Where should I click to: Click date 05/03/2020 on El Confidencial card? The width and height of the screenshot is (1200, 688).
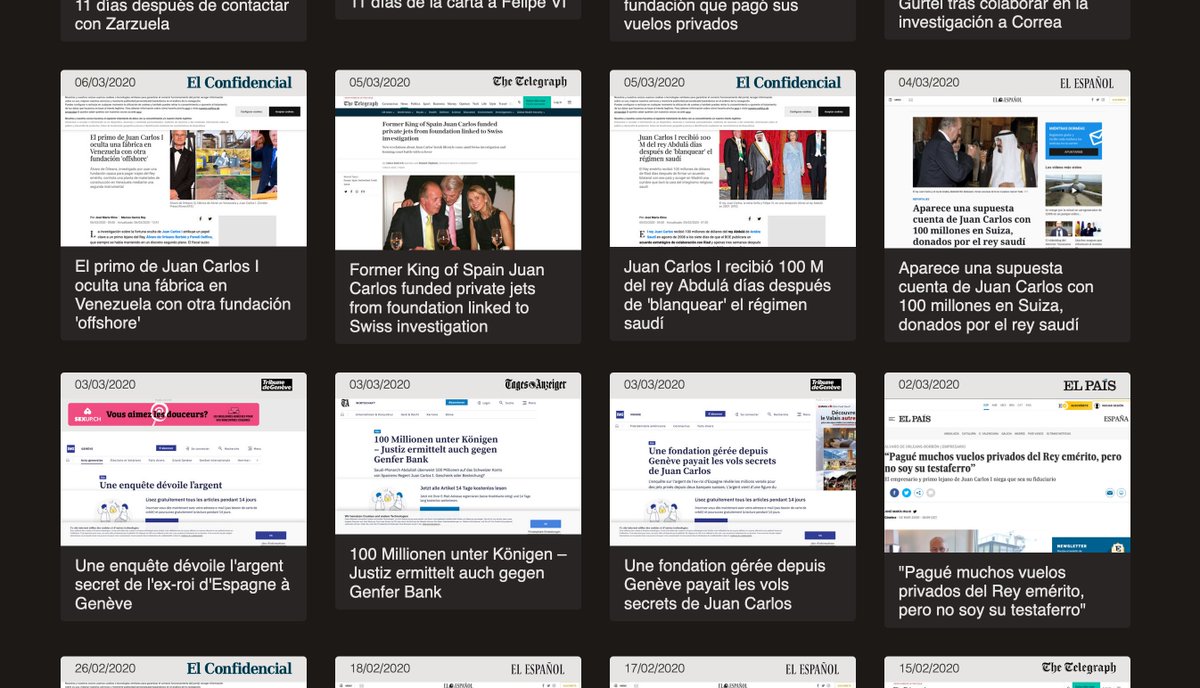point(654,82)
